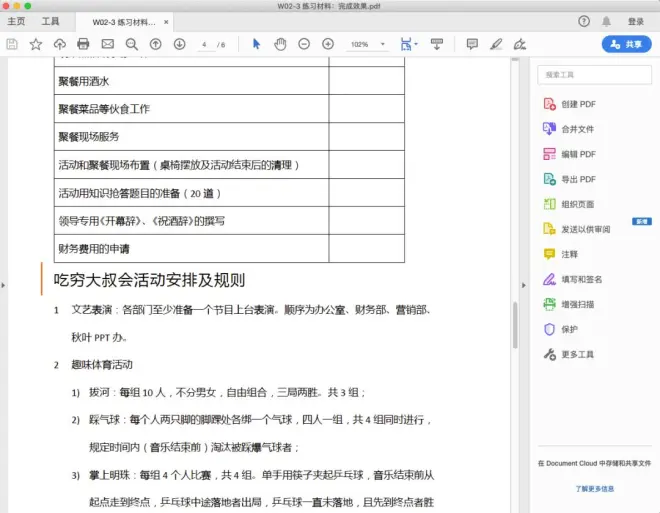Expand the page fit options dropdown
This screenshot has width=660, height=513.
pyautogui.click(x=416, y=44)
